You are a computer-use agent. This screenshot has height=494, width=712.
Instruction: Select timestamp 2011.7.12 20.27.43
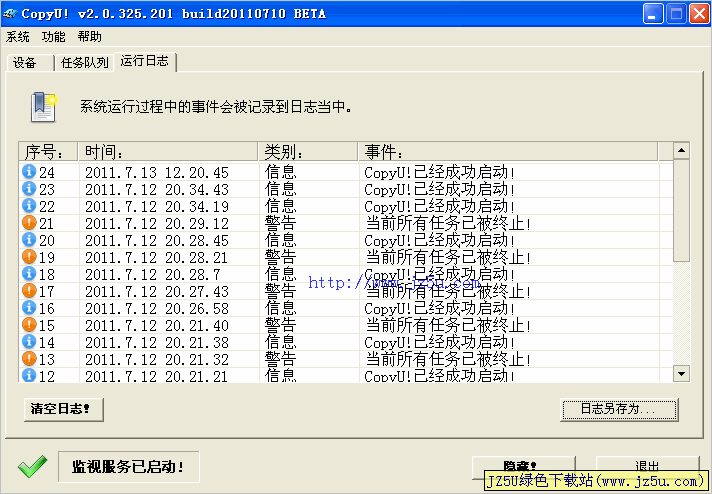pyautogui.click(x=157, y=291)
